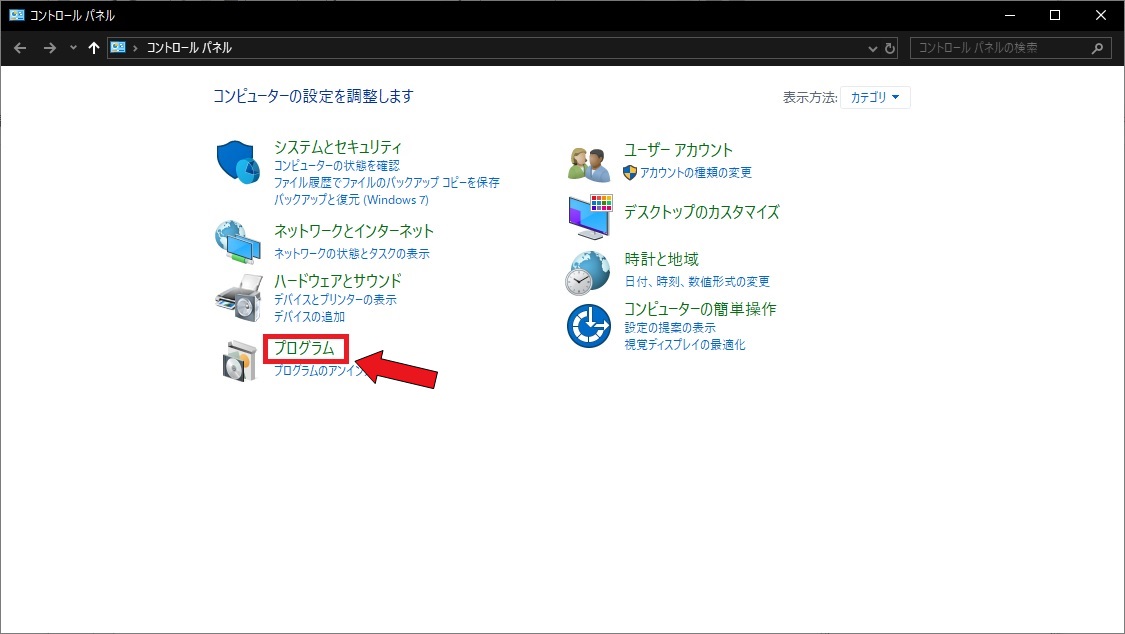Click the back navigation button

coord(20,47)
